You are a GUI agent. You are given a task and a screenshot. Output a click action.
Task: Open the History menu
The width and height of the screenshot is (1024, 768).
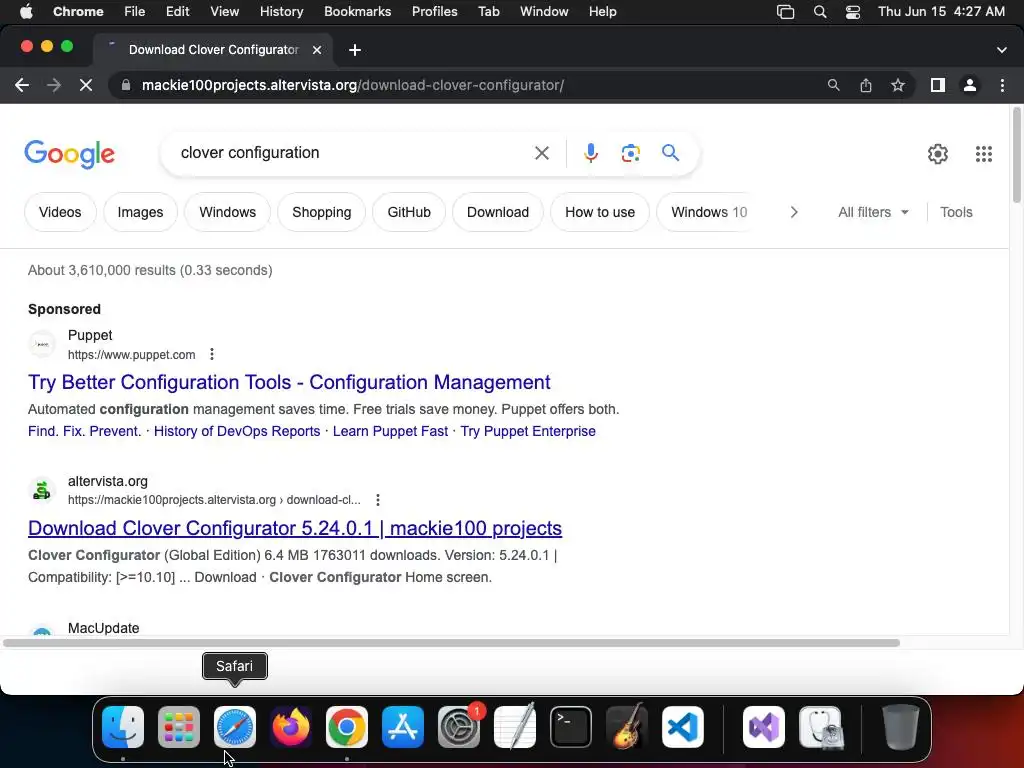coord(281,12)
